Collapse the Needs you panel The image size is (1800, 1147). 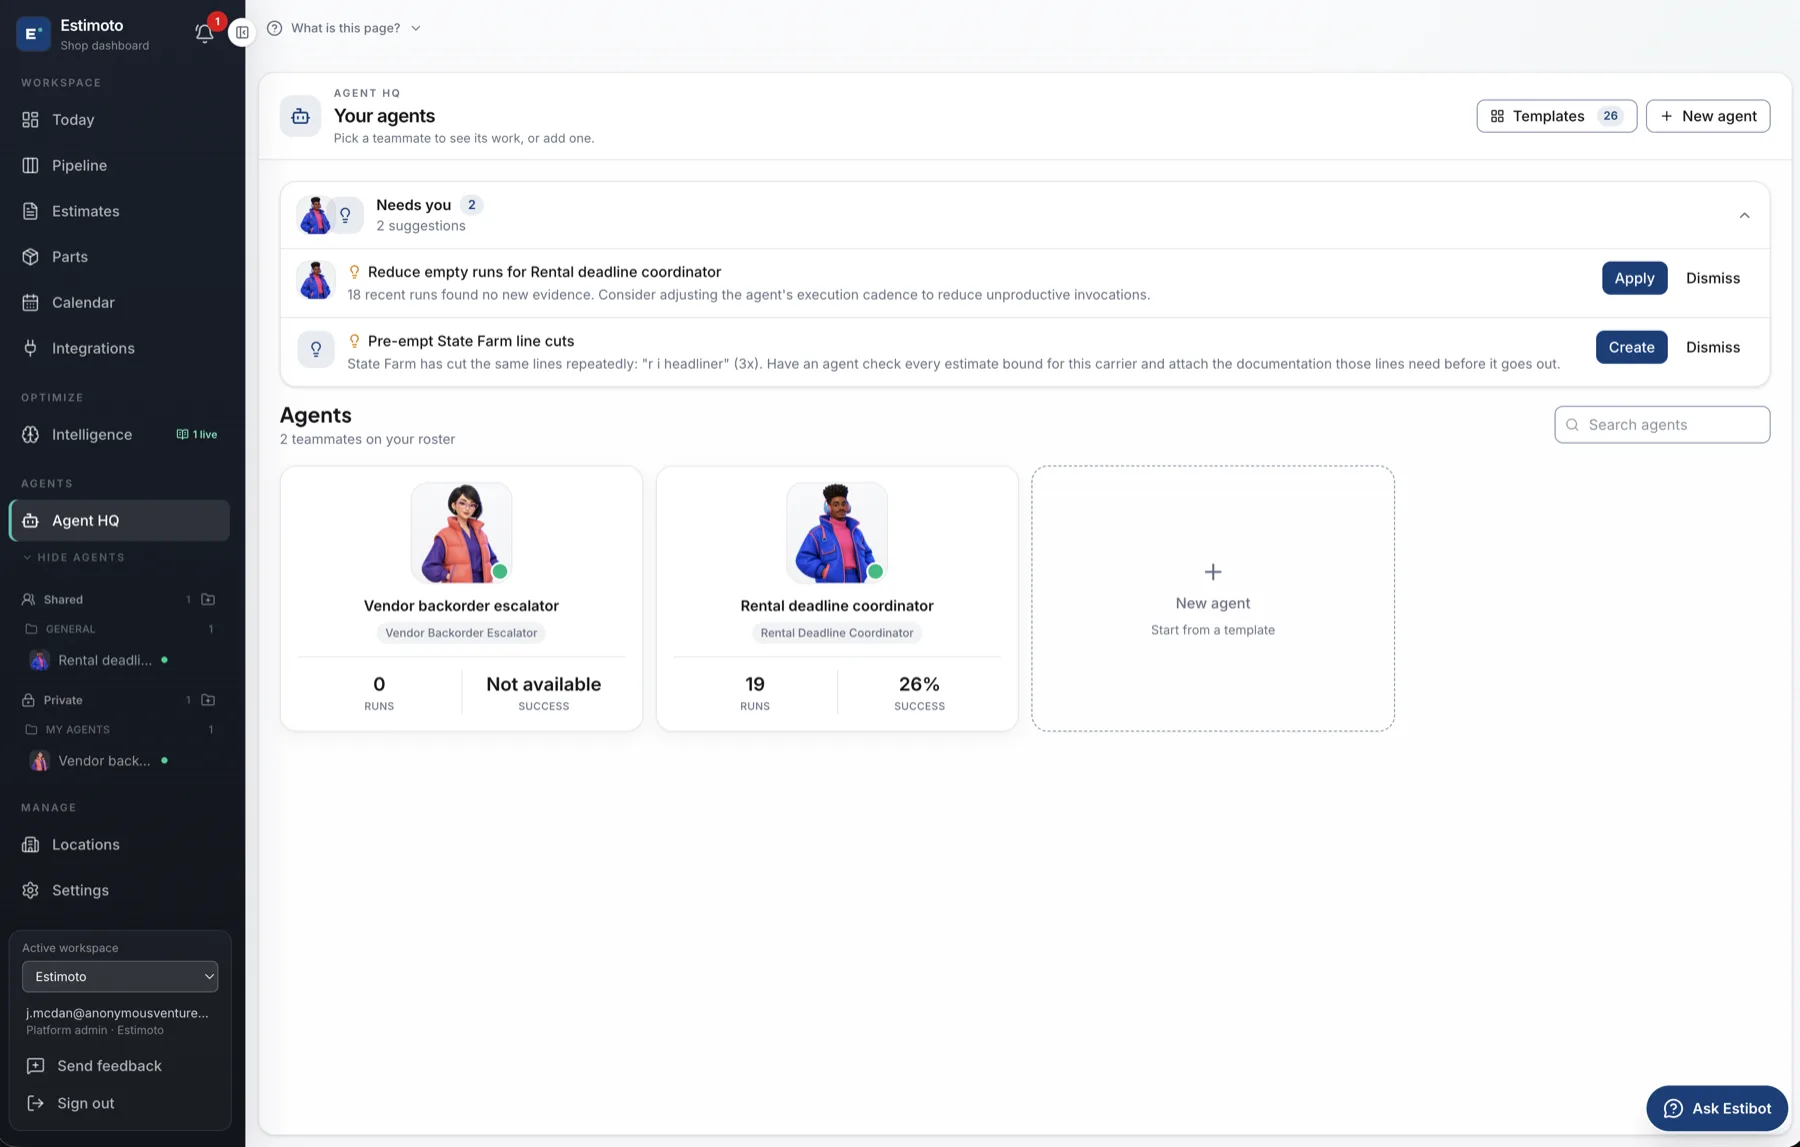click(x=1744, y=215)
